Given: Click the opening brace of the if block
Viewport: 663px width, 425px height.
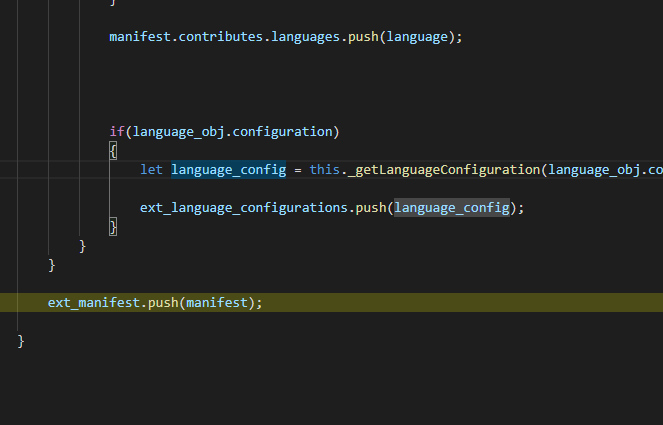Looking at the screenshot, I should pos(113,151).
